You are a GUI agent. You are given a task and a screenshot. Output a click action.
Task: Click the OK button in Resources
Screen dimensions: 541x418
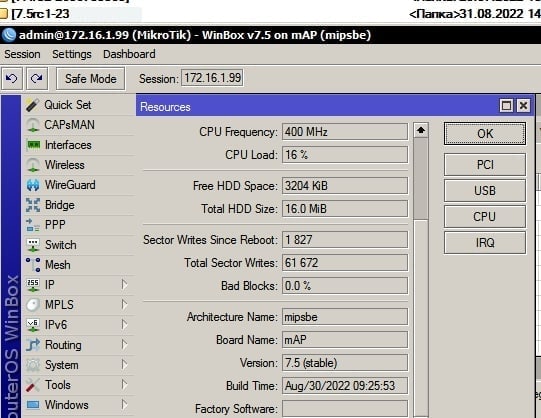pyautogui.click(x=485, y=133)
